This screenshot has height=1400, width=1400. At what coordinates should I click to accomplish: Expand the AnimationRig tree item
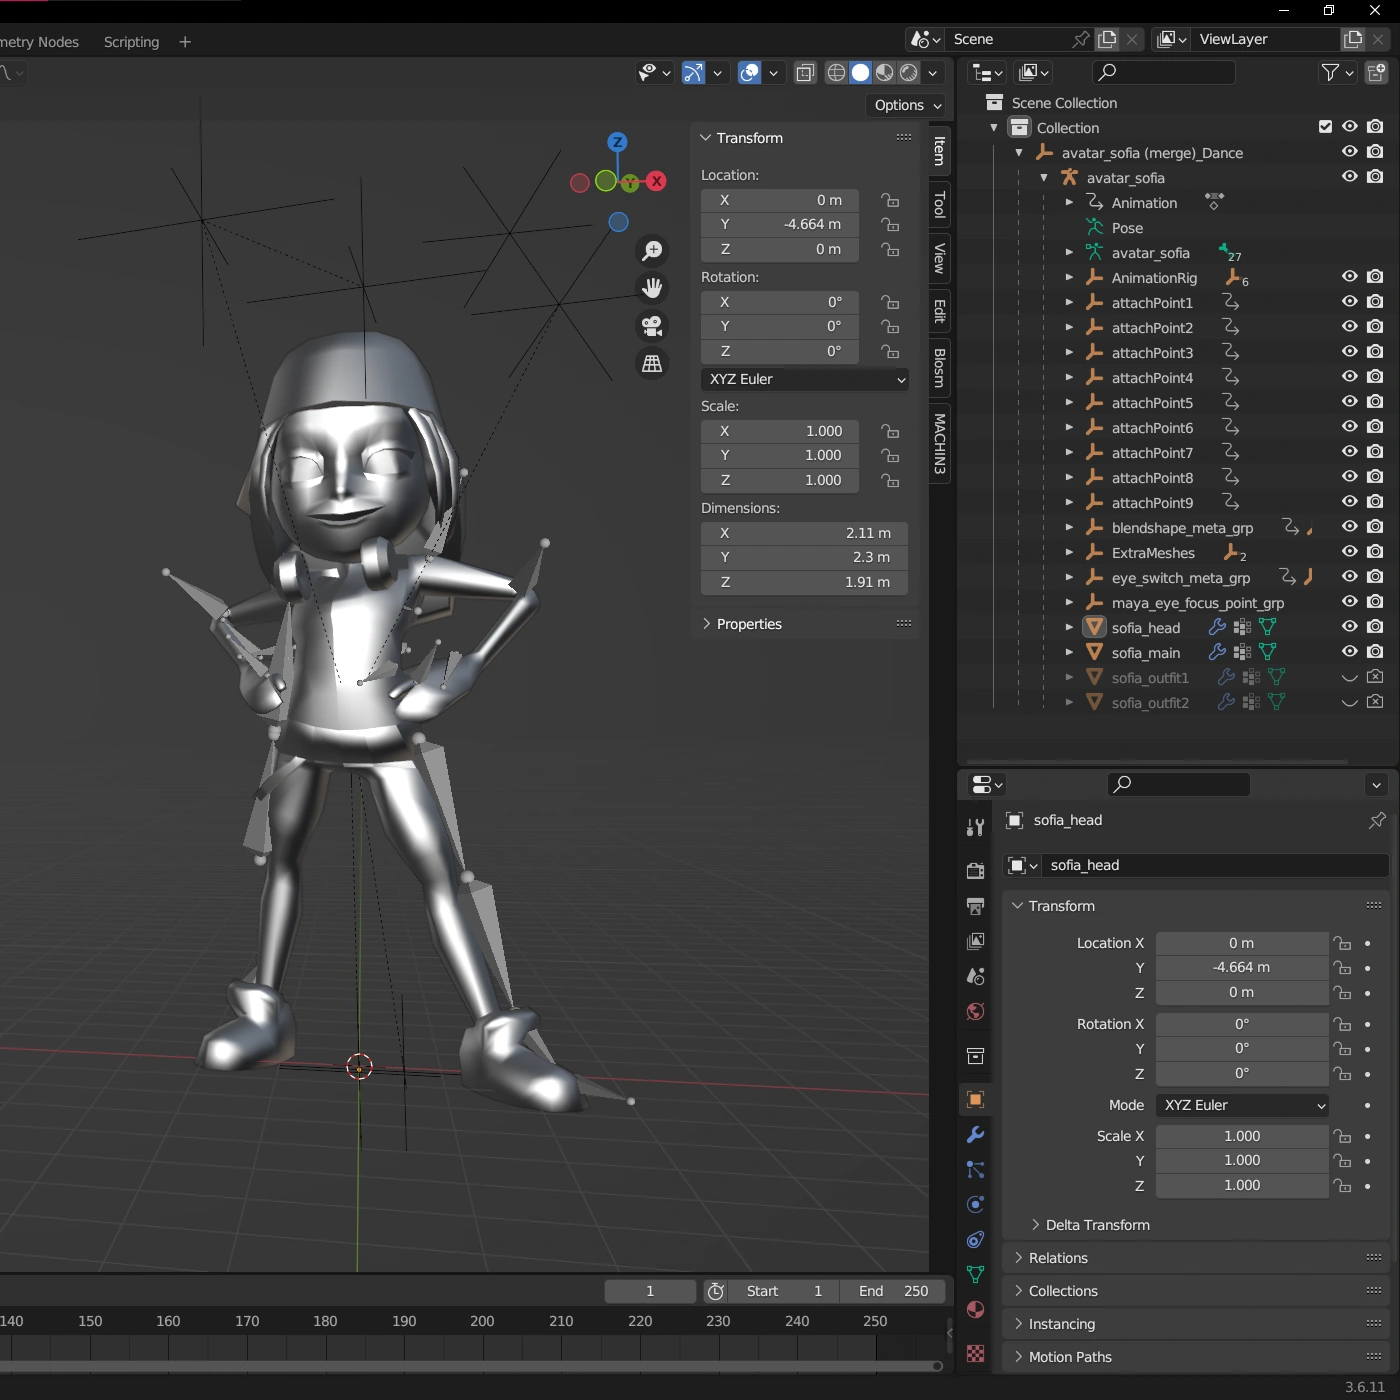(x=1069, y=278)
